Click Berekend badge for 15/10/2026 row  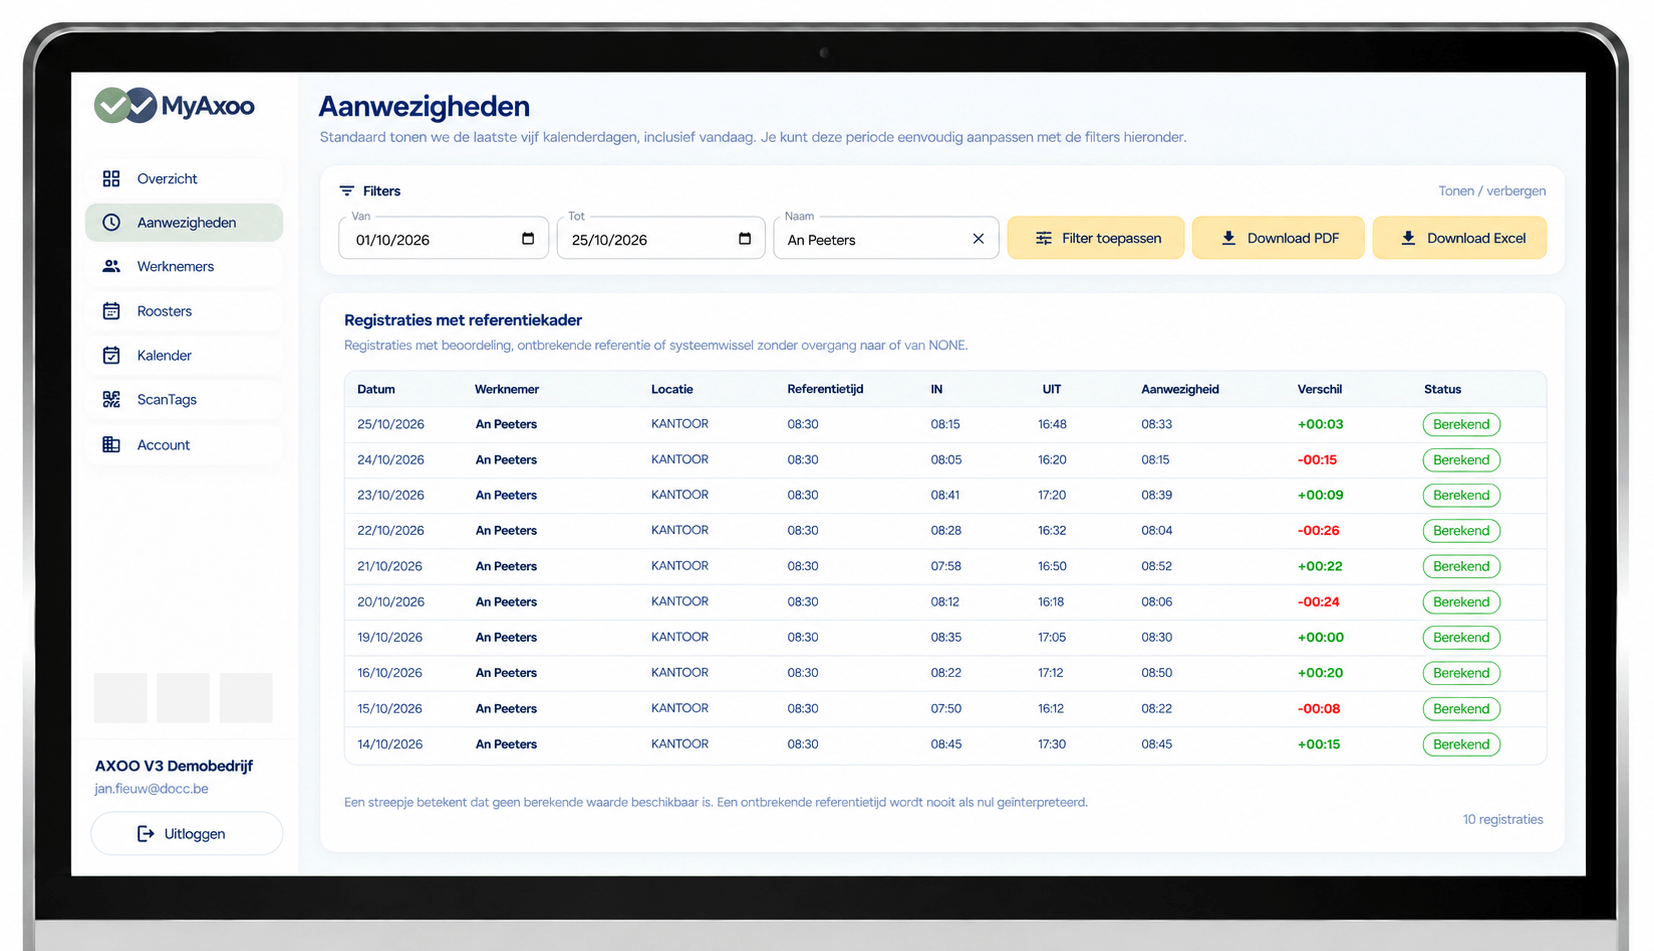1461,709
